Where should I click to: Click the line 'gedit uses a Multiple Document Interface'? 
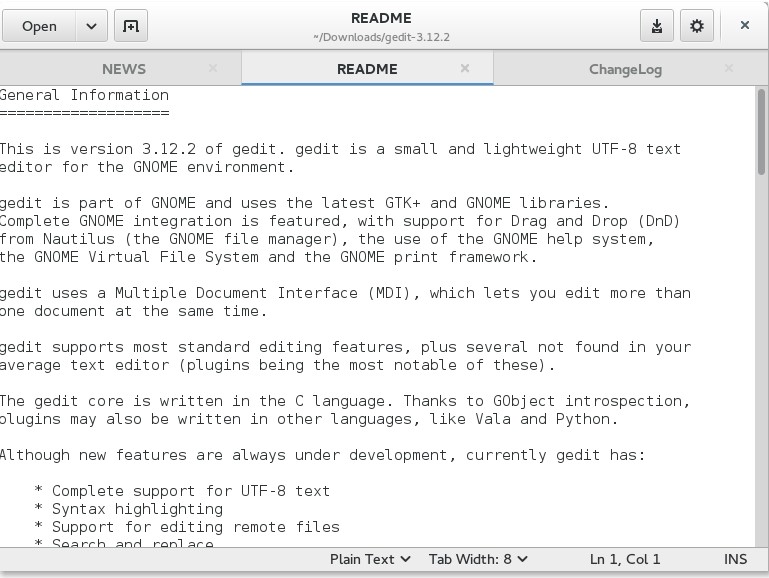pos(345,293)
